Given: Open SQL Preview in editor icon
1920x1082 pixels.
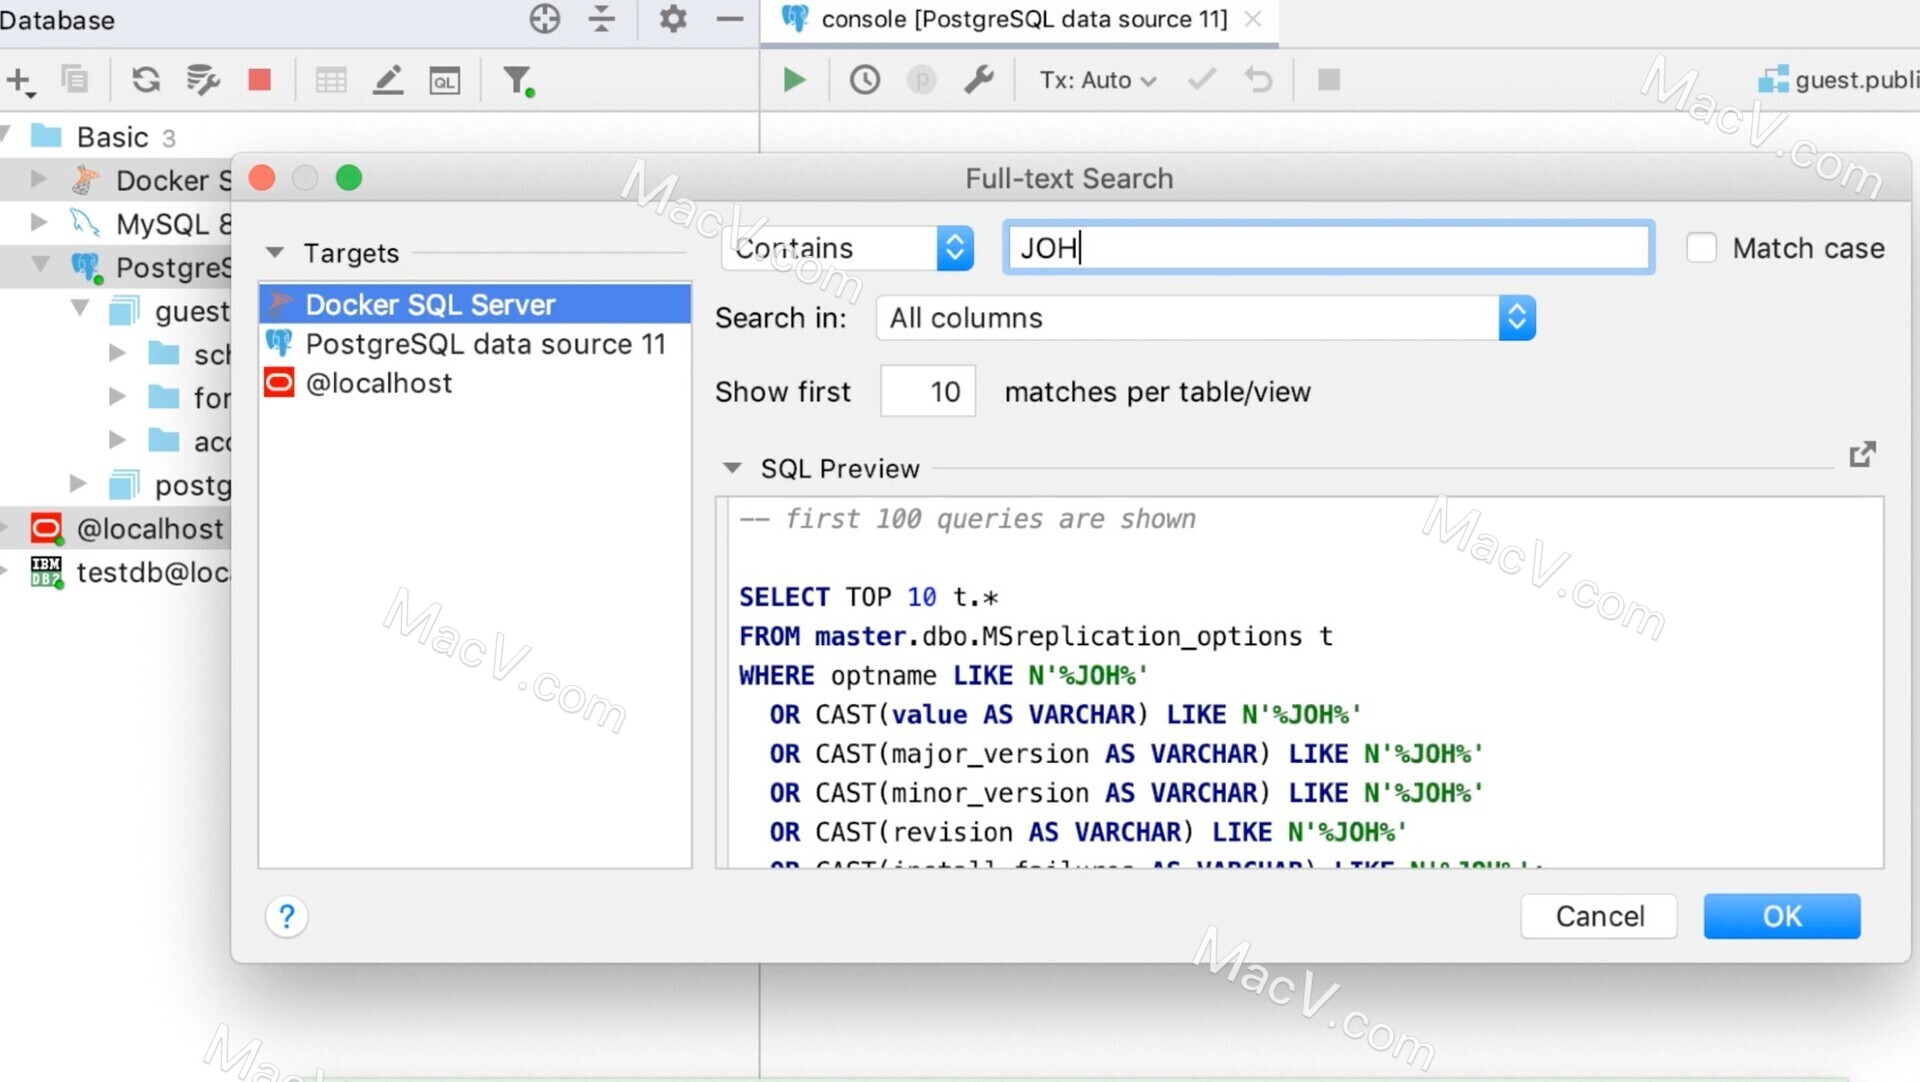Looking at the screenshot, I should [1862, 455].
